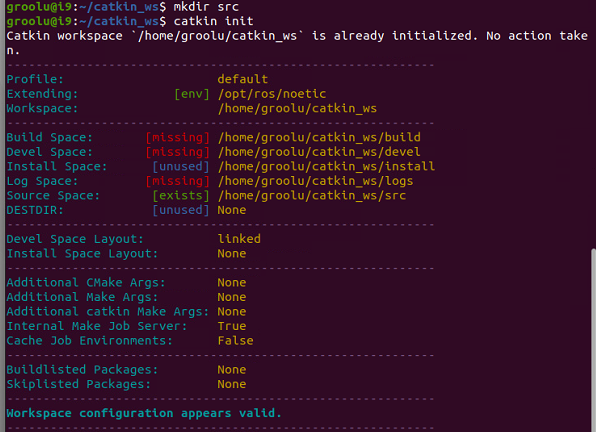Click the 'groolu@i9' prompt on the mkdir line
Screen dimensions: 596x432
tap(39, 6)
